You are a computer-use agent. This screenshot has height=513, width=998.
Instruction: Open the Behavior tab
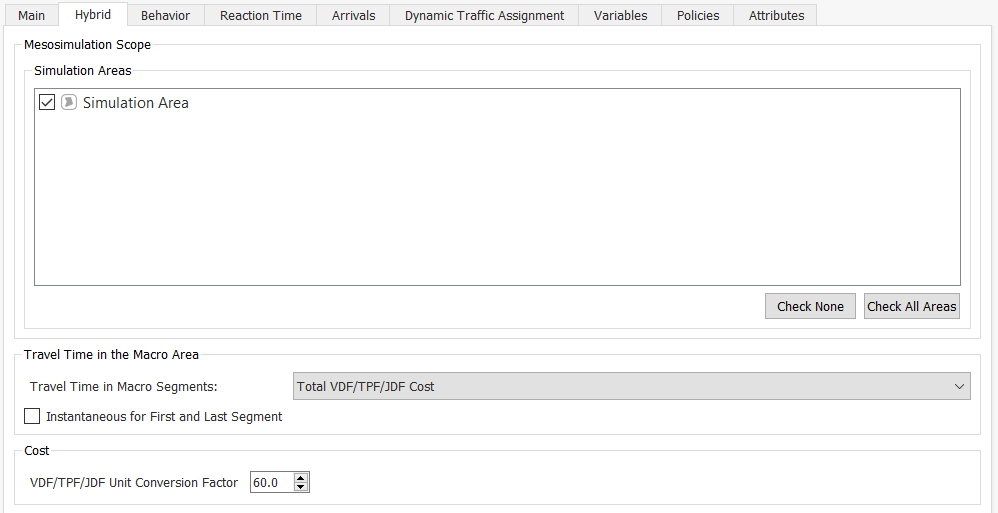[x=165, y=15]
